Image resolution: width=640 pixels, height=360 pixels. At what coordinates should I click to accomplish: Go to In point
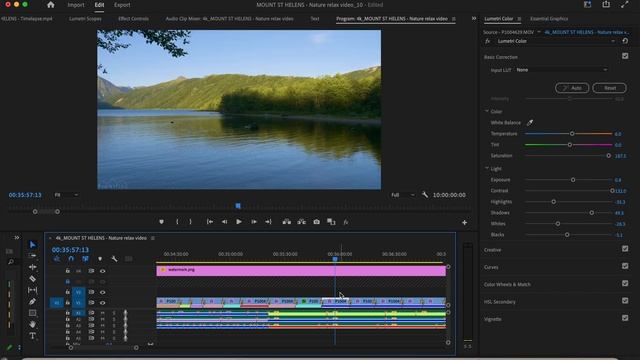pyautogui.click(x=210, y=222)
